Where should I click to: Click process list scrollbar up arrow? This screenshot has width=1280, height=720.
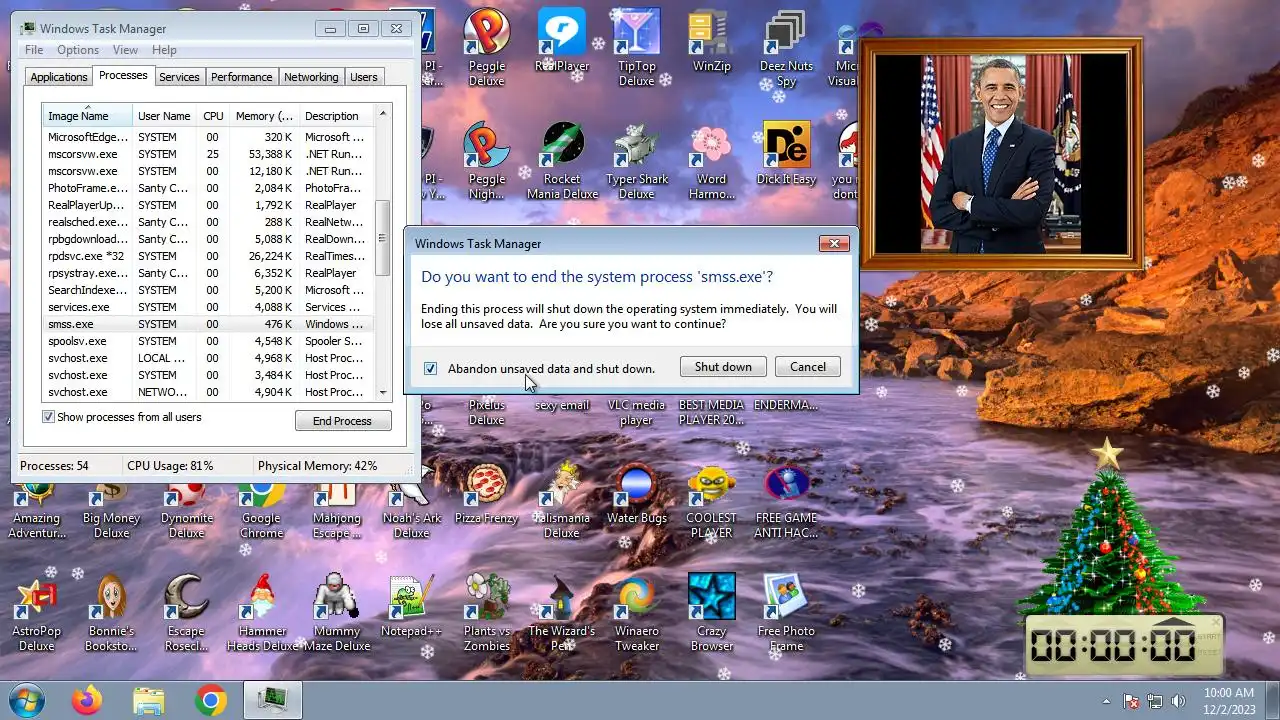click(382, 113)
